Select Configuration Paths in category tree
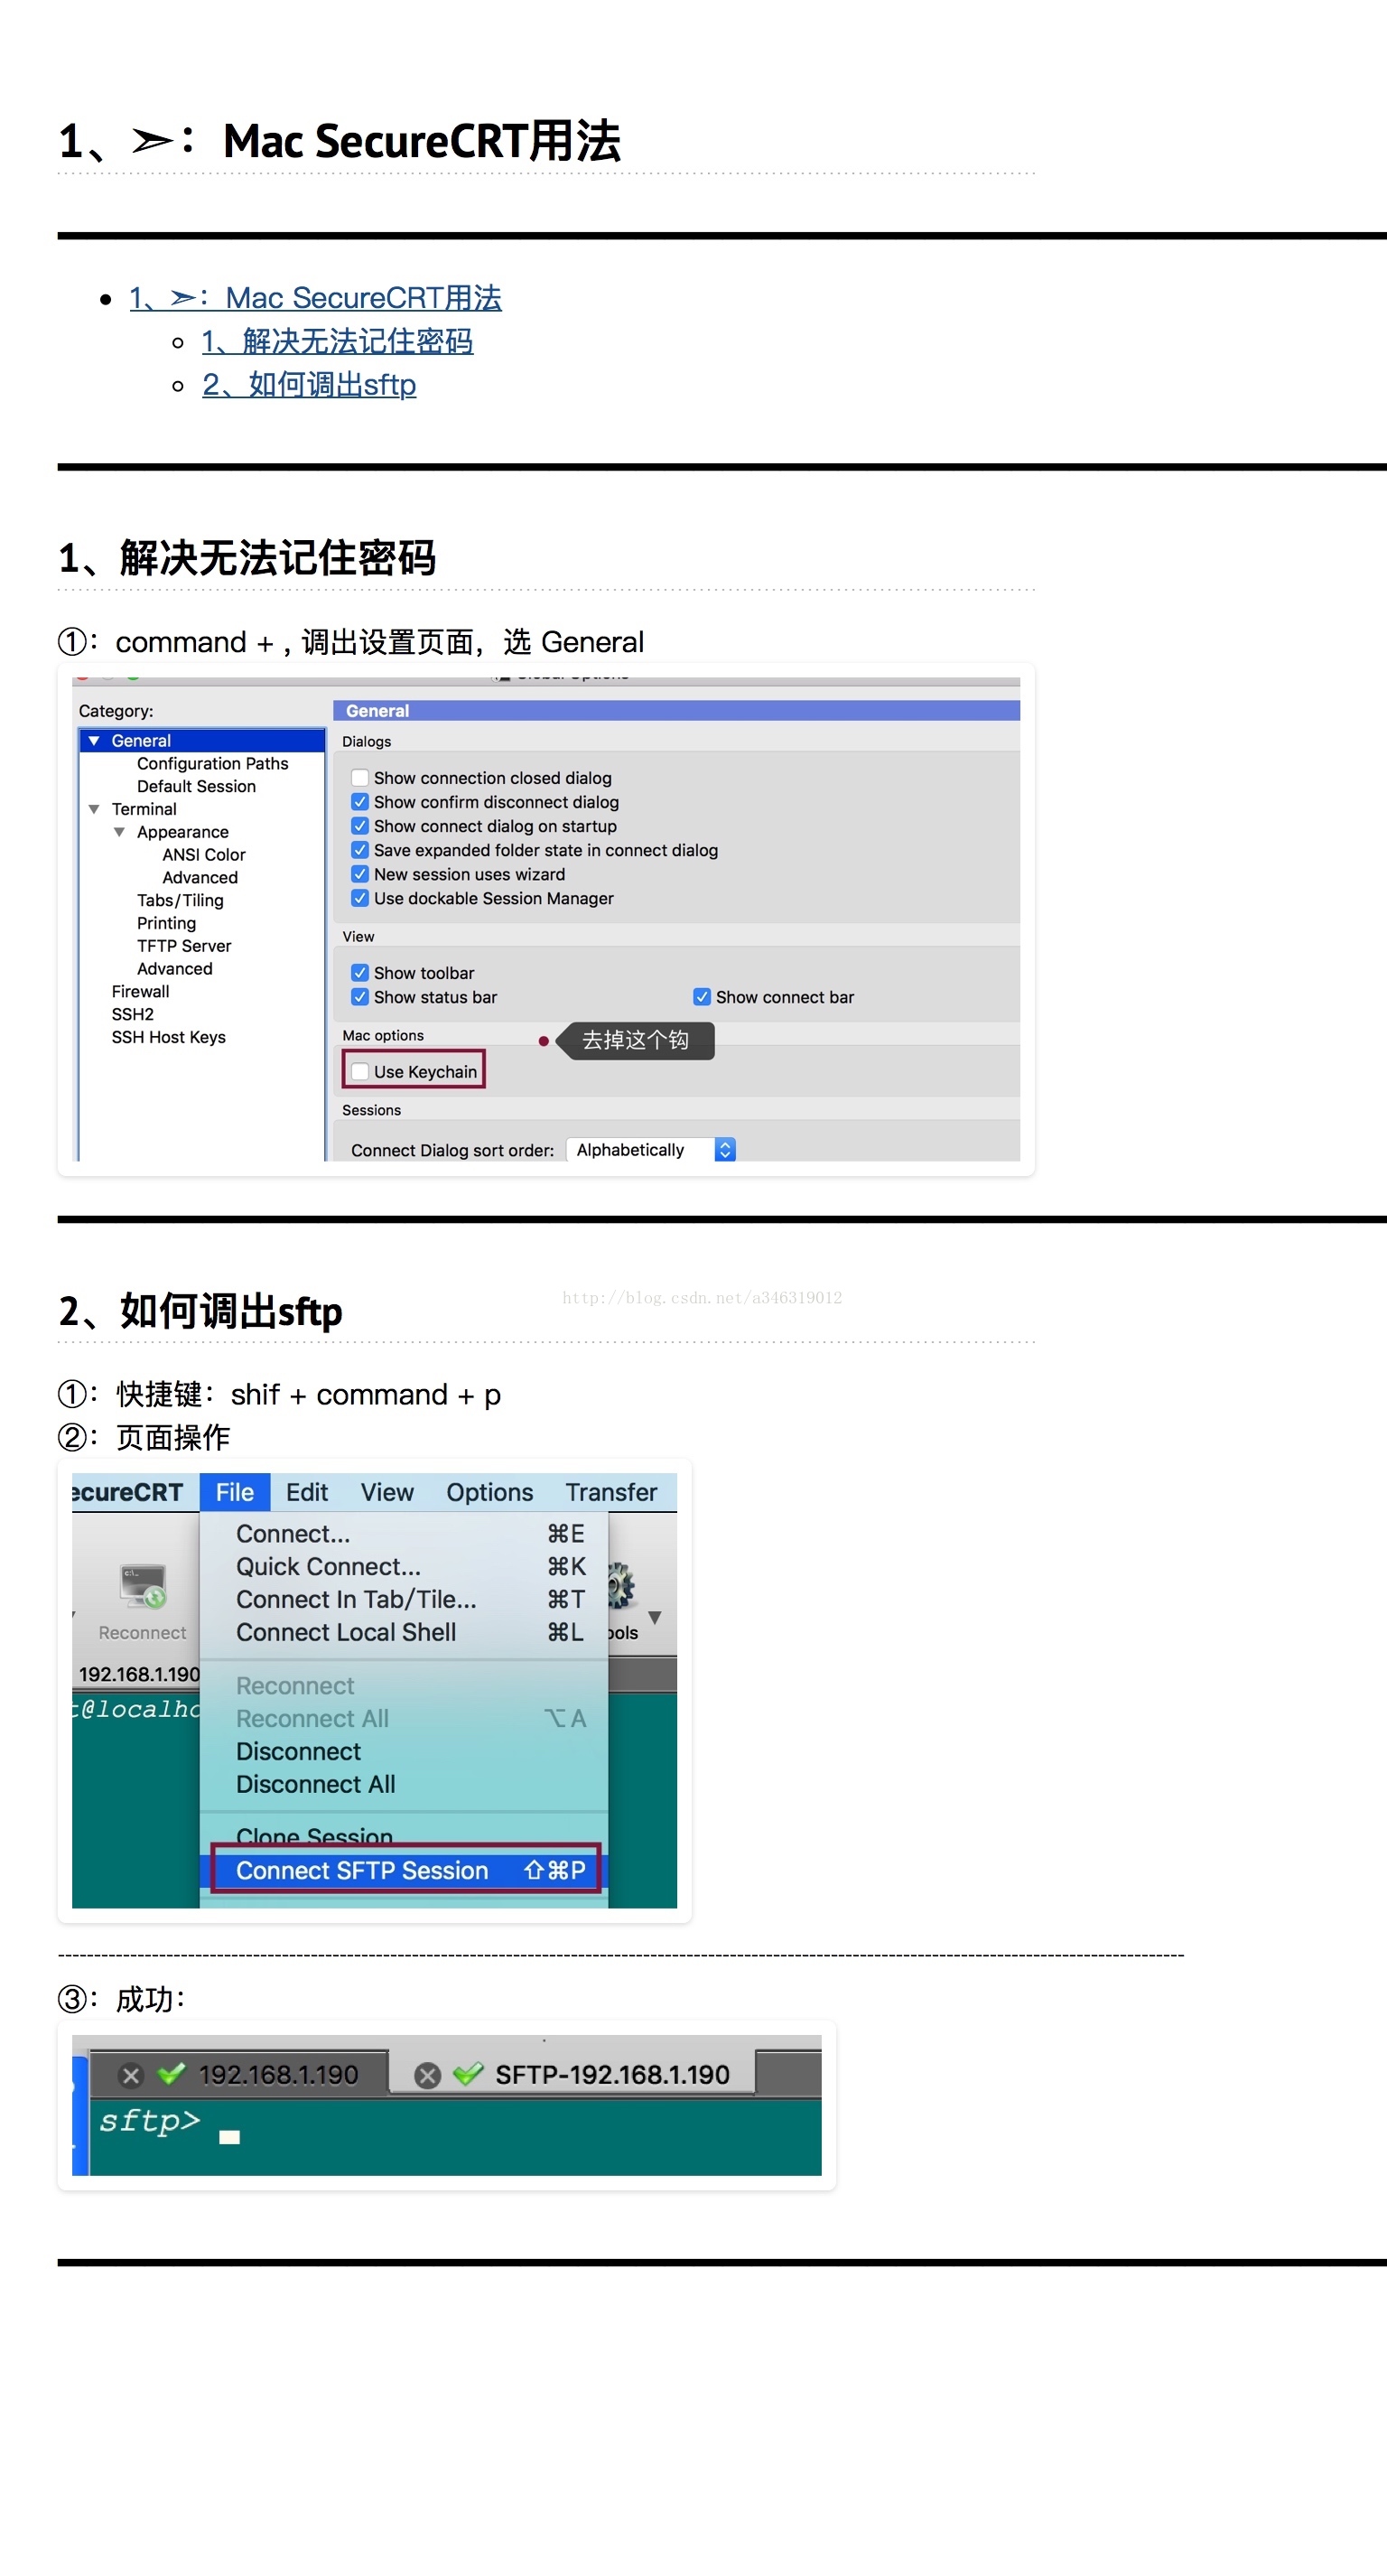The image size is (1387, 2576). tap(212, 764)
